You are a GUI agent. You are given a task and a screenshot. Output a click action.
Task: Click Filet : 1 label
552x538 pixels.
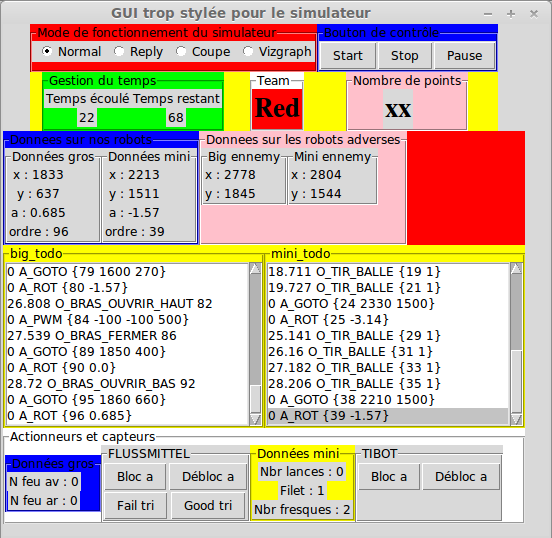302,491
